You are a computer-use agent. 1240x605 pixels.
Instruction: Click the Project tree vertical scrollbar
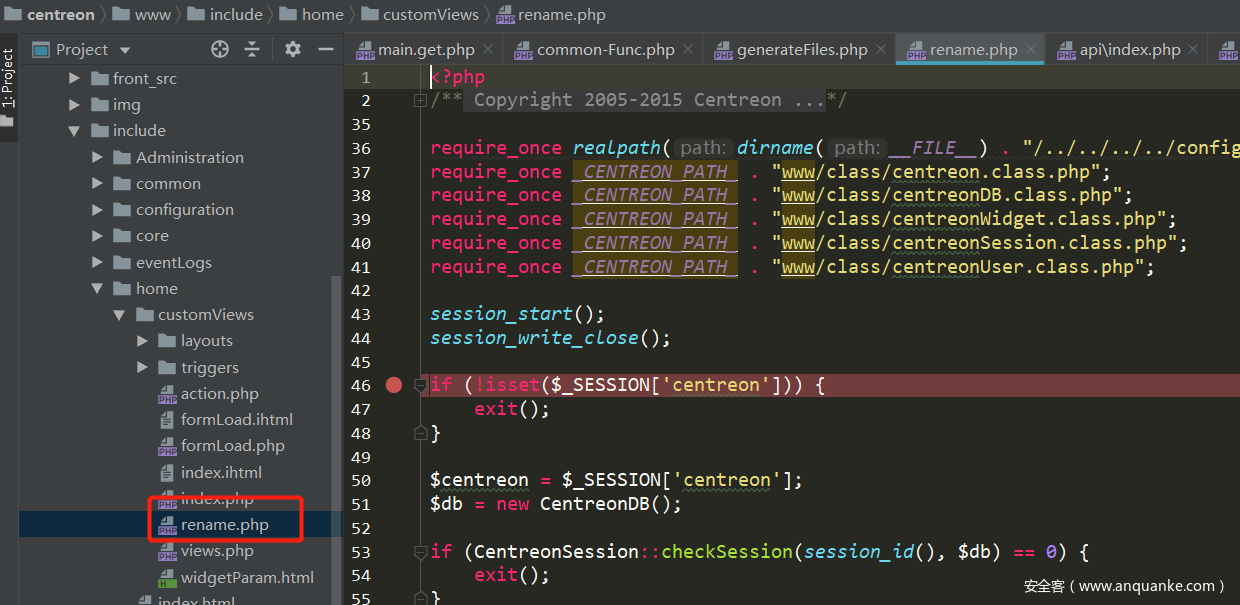pos(336,400)
